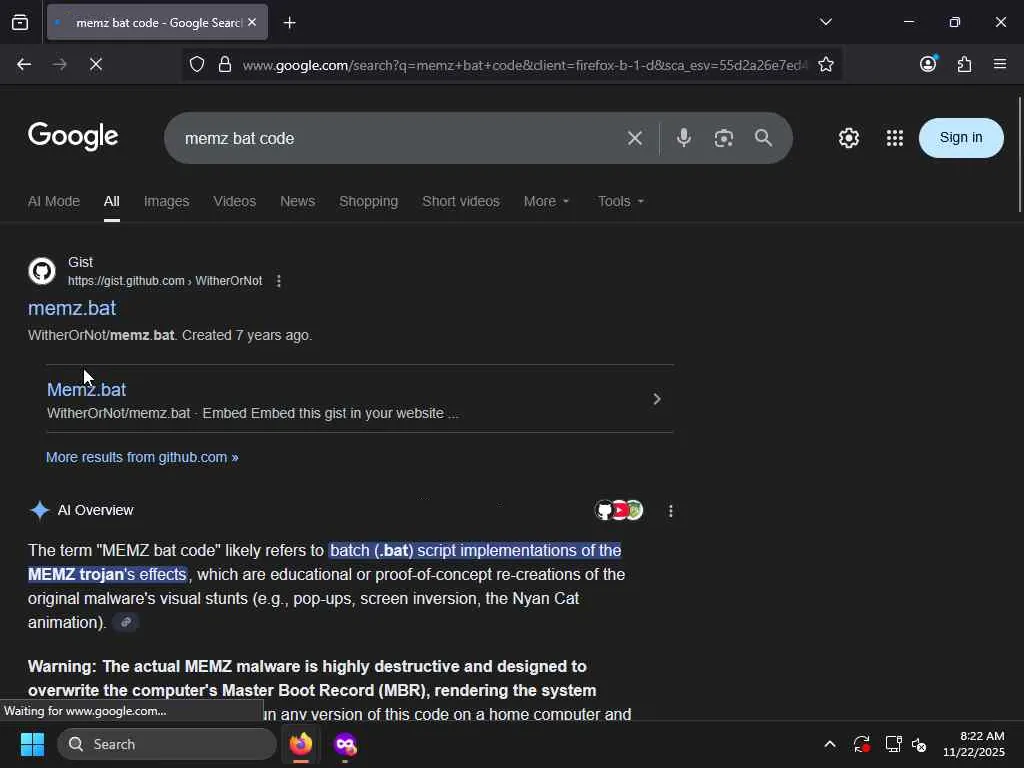1024x768 pixels.
Task: Click the AI Overview sparkle icon
Action: click(x=39, y=510)
